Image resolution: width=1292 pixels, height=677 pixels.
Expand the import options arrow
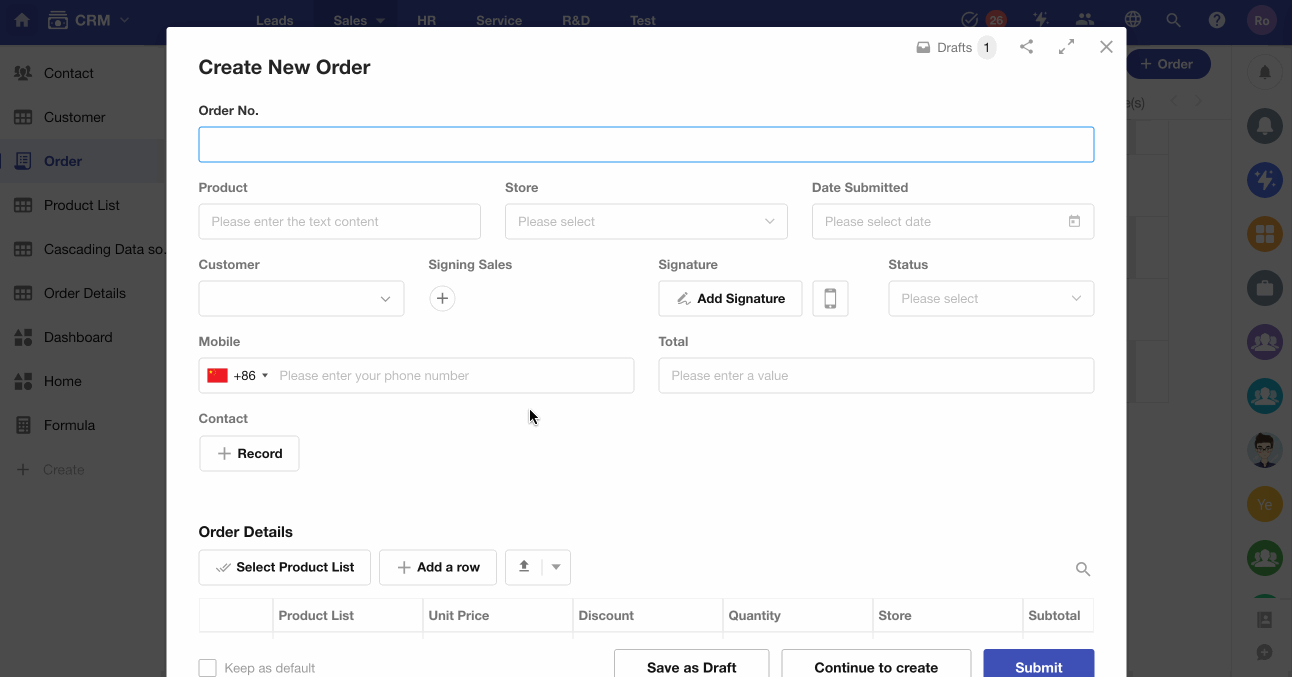coord(556,567)
